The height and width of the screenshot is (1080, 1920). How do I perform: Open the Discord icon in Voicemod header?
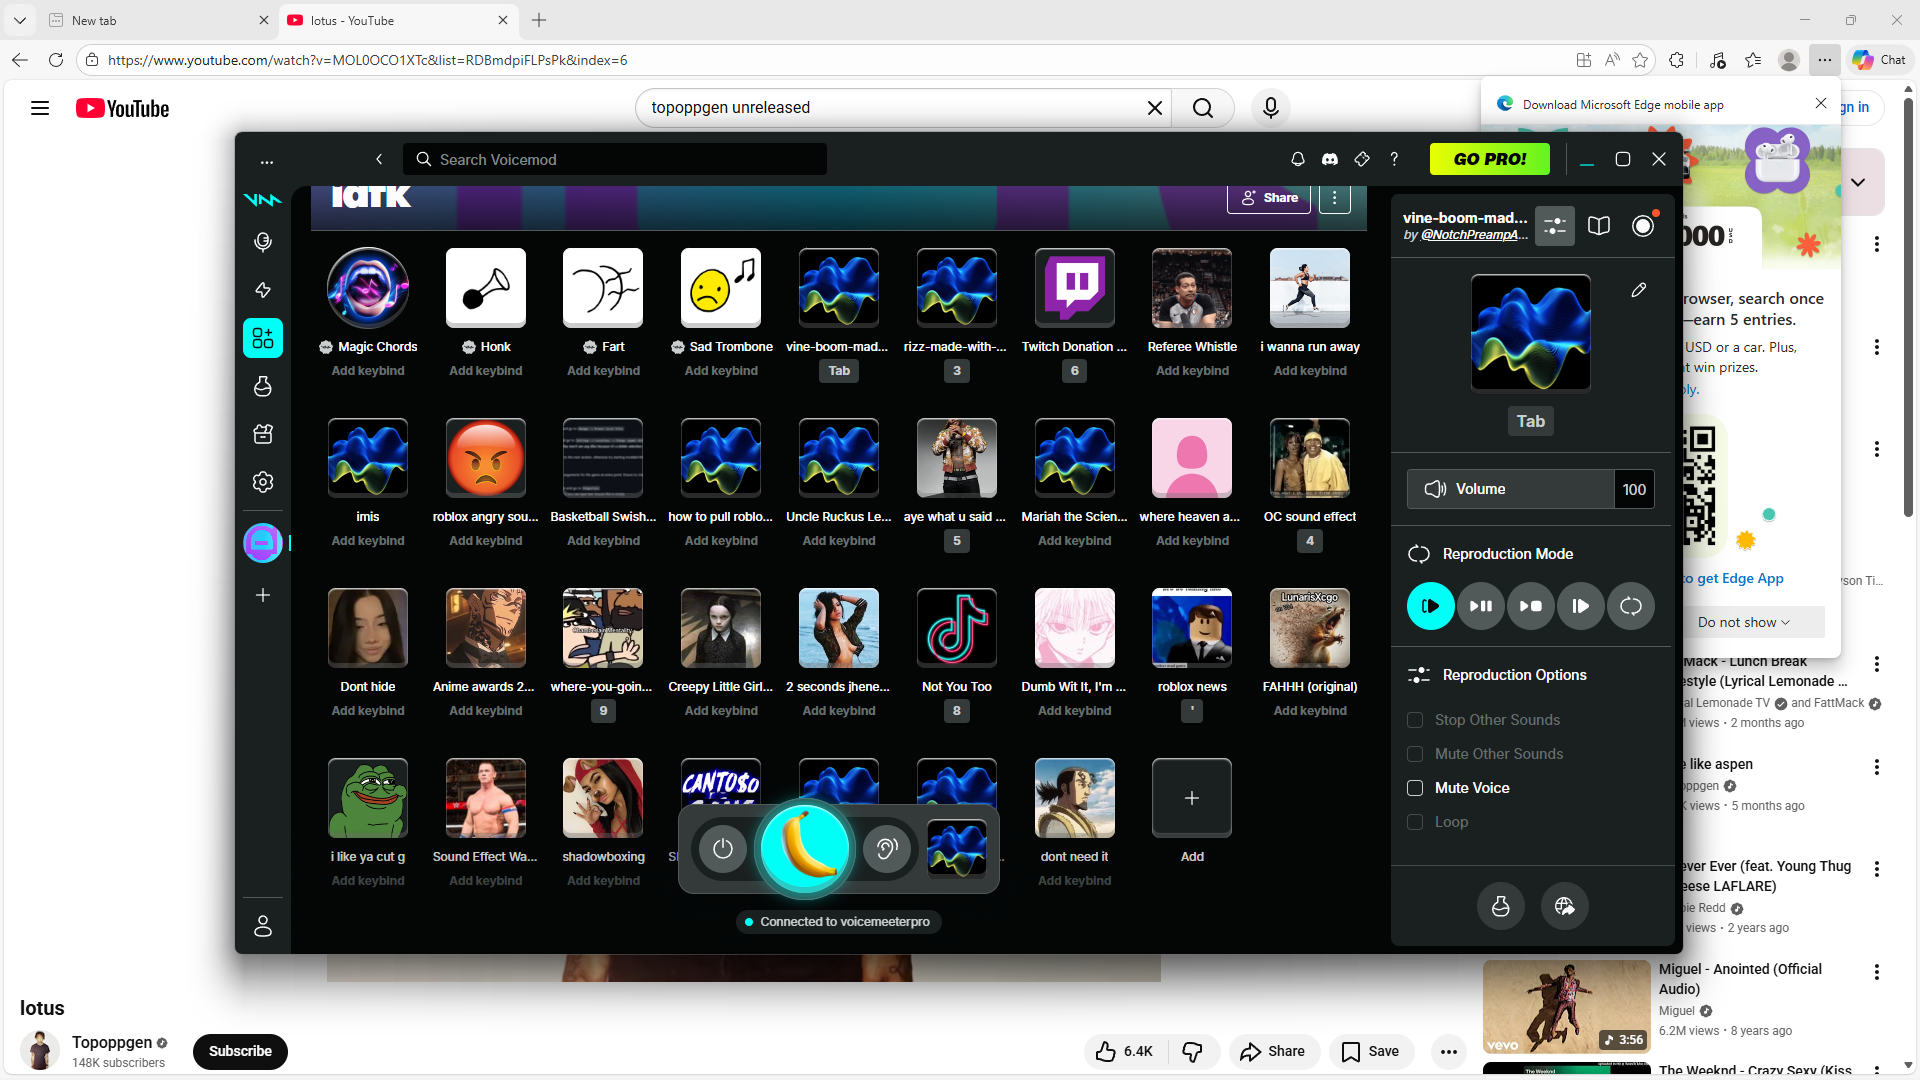pyautogui.click(x=1330, y=159)
